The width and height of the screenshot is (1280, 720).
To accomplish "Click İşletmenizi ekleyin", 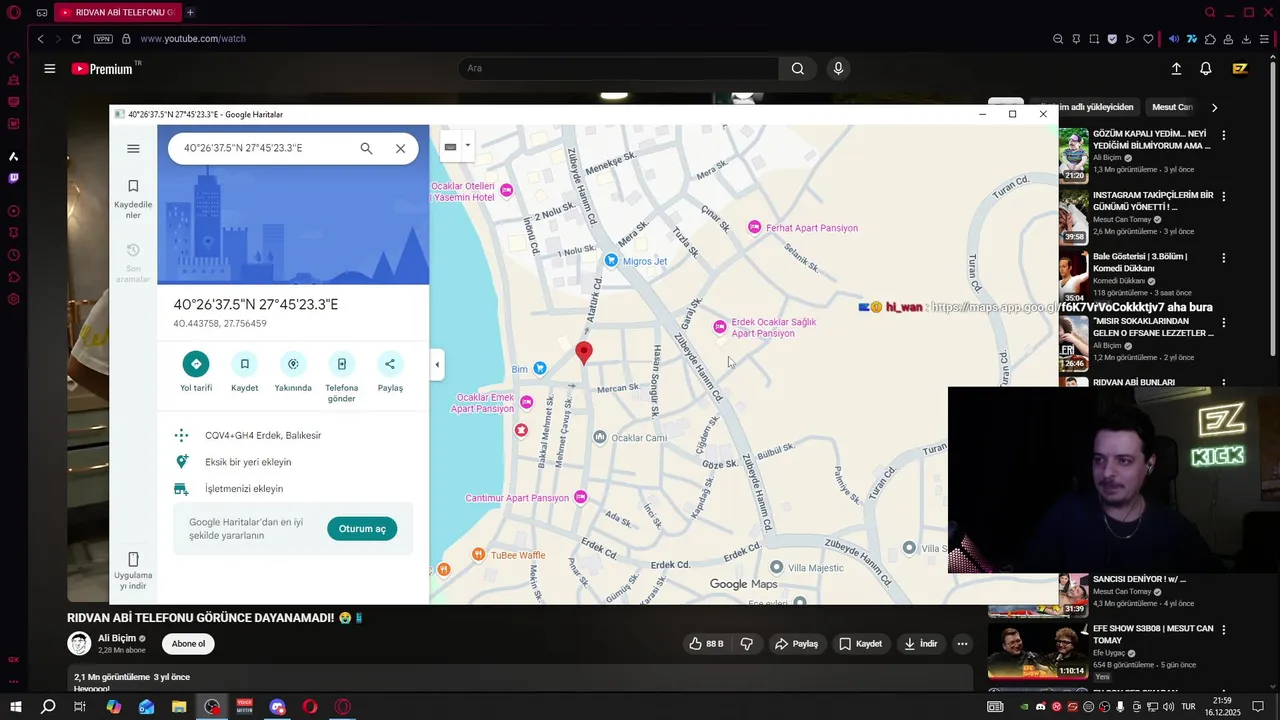I will click(244, 489).
